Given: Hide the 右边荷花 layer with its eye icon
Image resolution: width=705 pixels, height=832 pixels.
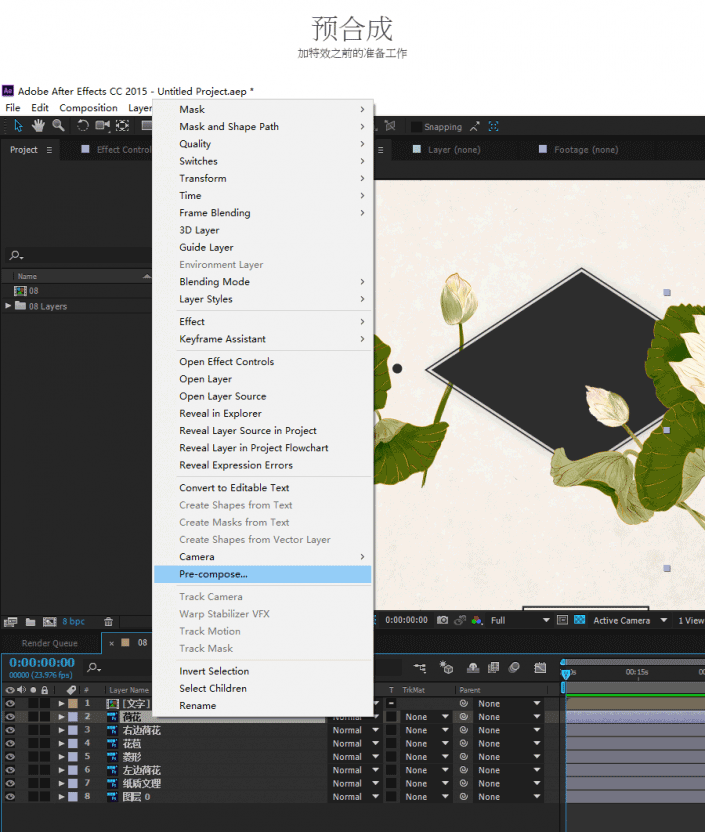Looking at the screenshot, I should pos(10,730).
